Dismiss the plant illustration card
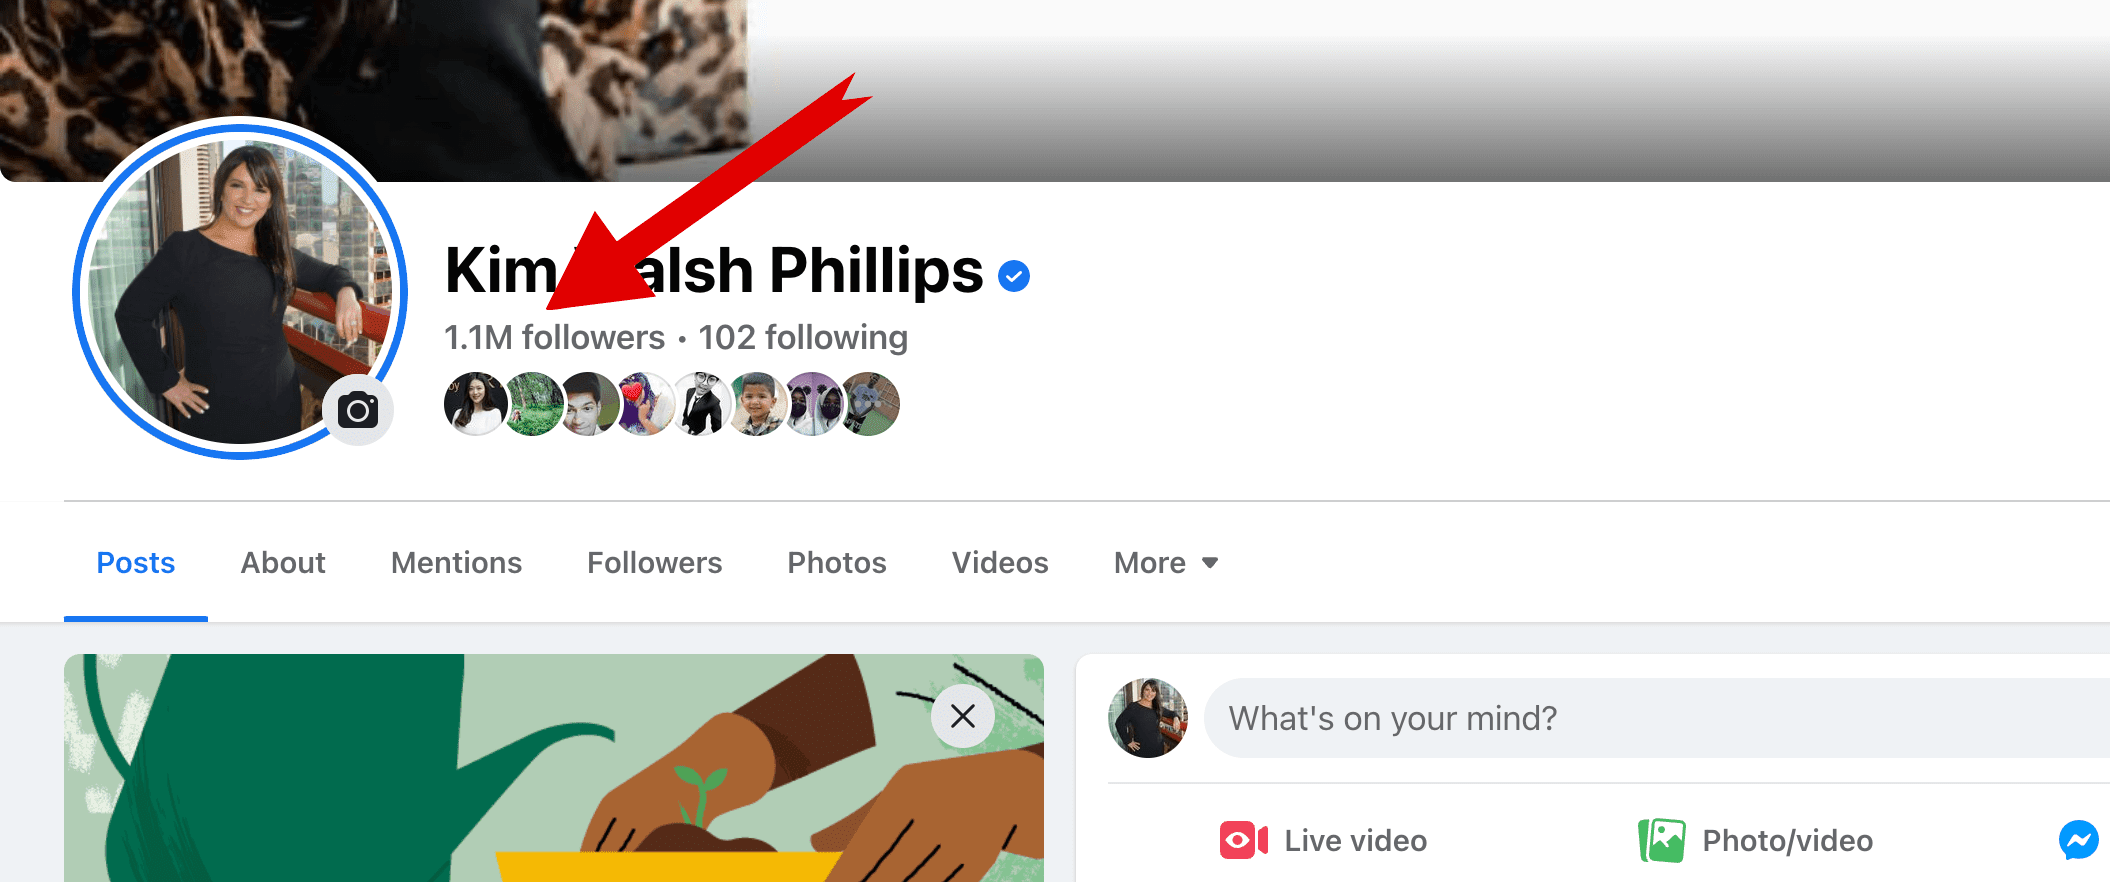Viewport: 2110px width, 882px height. click(x=963, y=716)
